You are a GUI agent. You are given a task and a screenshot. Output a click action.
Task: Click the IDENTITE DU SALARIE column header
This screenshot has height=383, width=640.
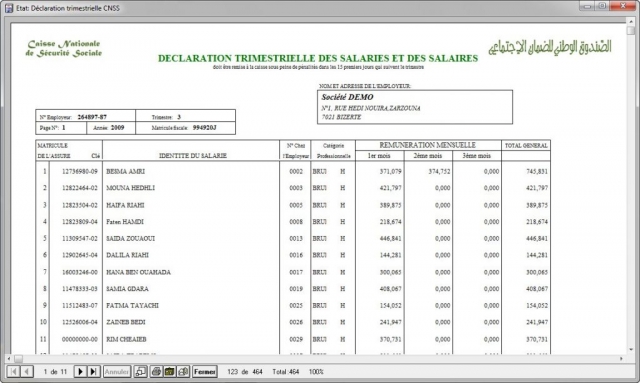click(193, 156)
